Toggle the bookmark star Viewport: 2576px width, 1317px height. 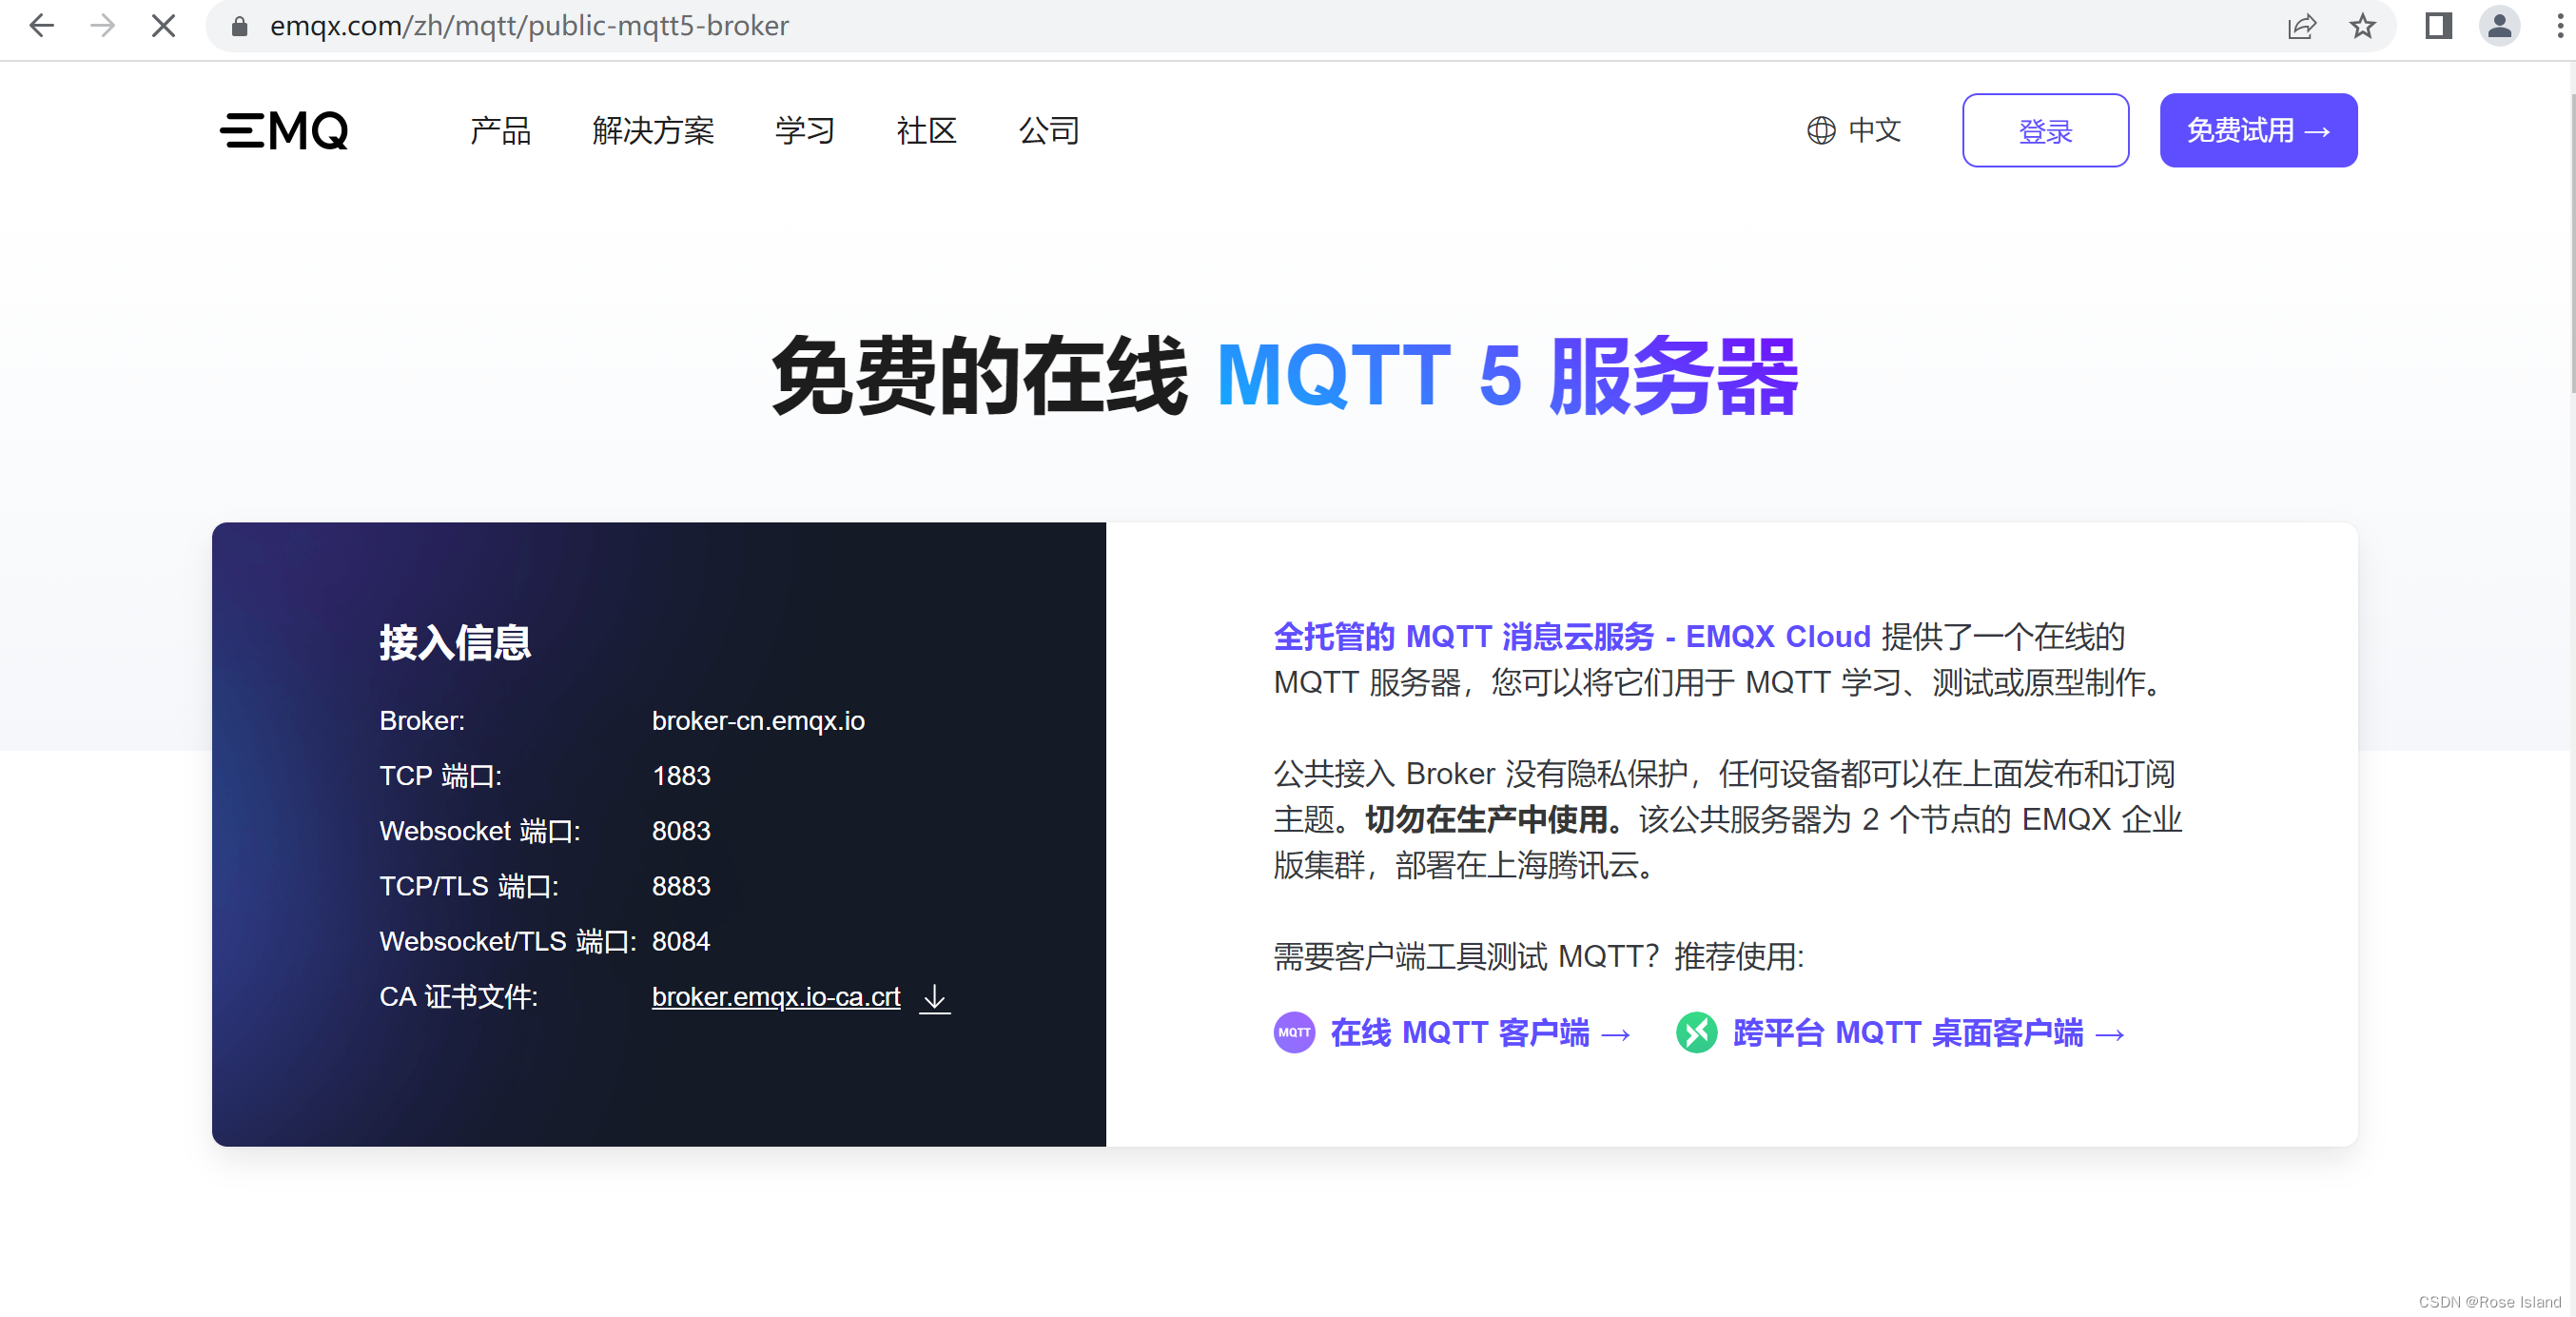pos(2362,26)
